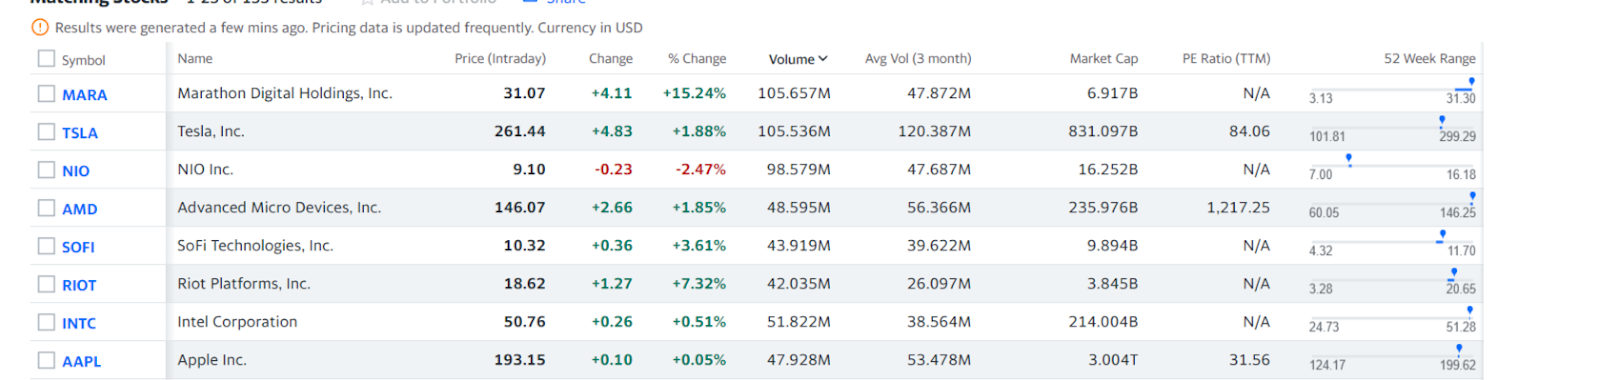Tick the SOFI row checkbox
The width and height of the screenshot is (1600, 380).
[46, 246]
